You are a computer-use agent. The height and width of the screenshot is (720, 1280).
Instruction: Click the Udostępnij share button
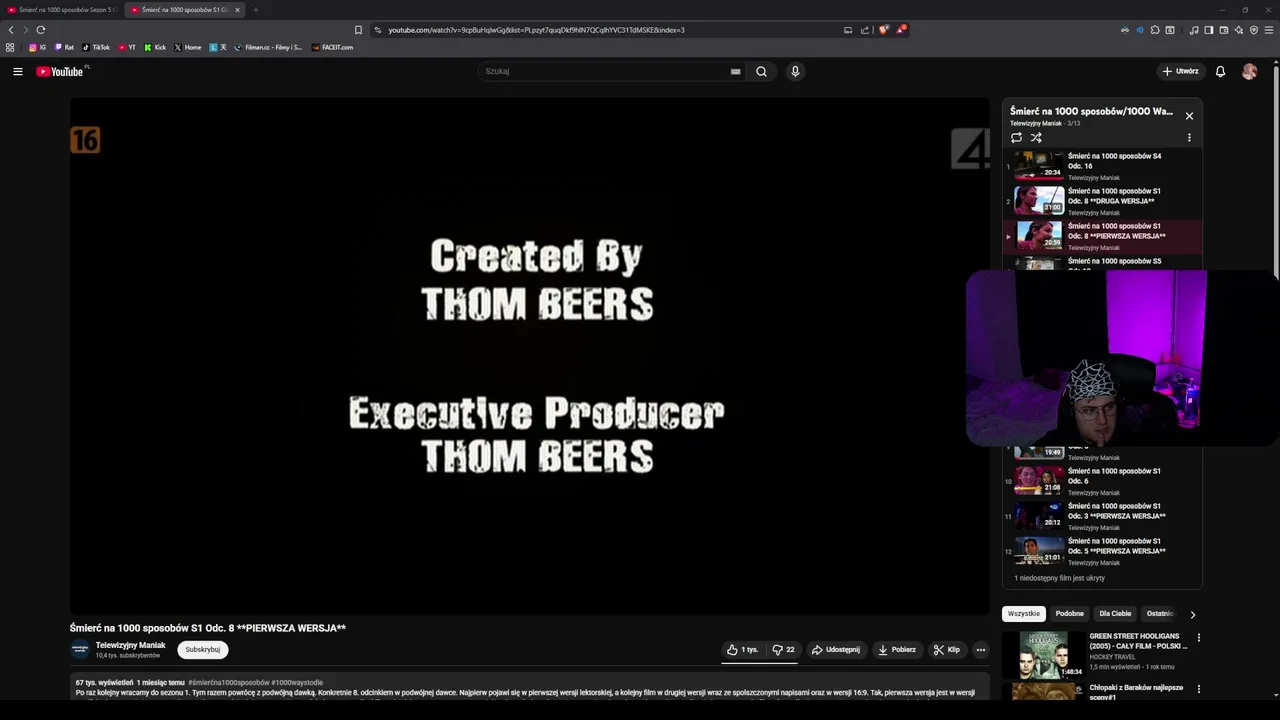coord(835,650)
